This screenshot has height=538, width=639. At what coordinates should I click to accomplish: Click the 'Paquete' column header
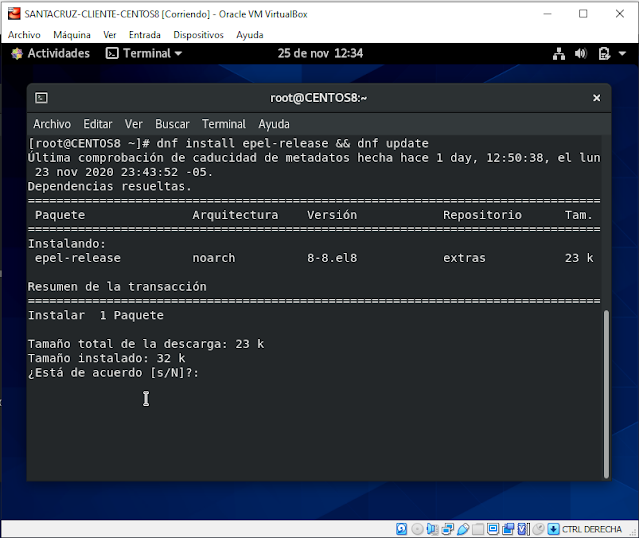(60, 215)
